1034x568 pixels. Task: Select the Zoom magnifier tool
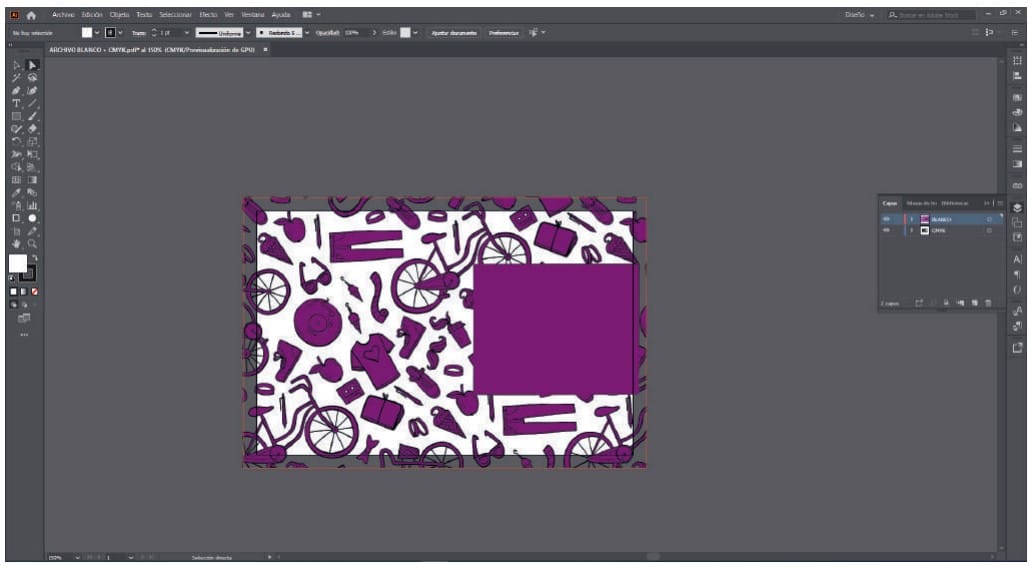pyautogui.click(x=32, y=243)
